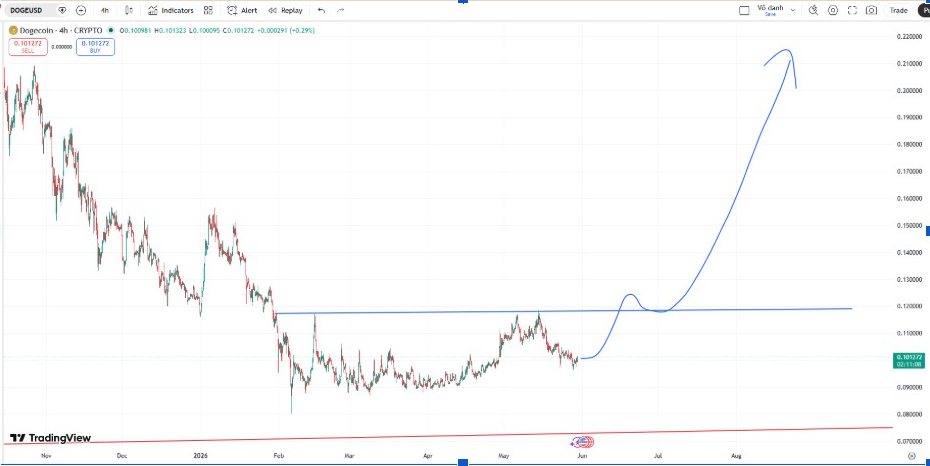Screen dimensions: 930x466
Task: Click the low value L0.100095
Action: pyautogui.click(x=204, y=30)
